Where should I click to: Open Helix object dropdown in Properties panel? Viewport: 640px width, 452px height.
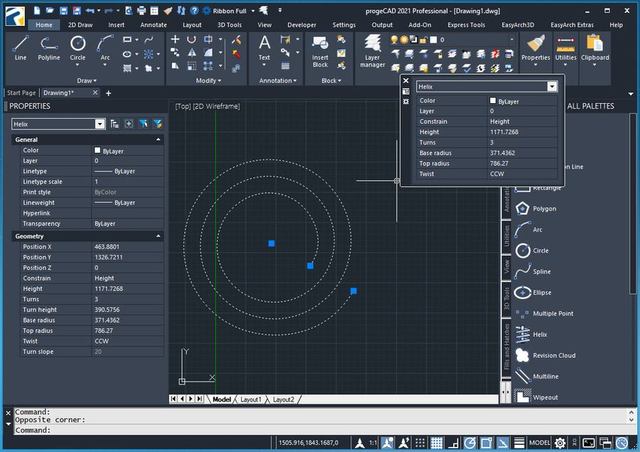click(99, 123)
